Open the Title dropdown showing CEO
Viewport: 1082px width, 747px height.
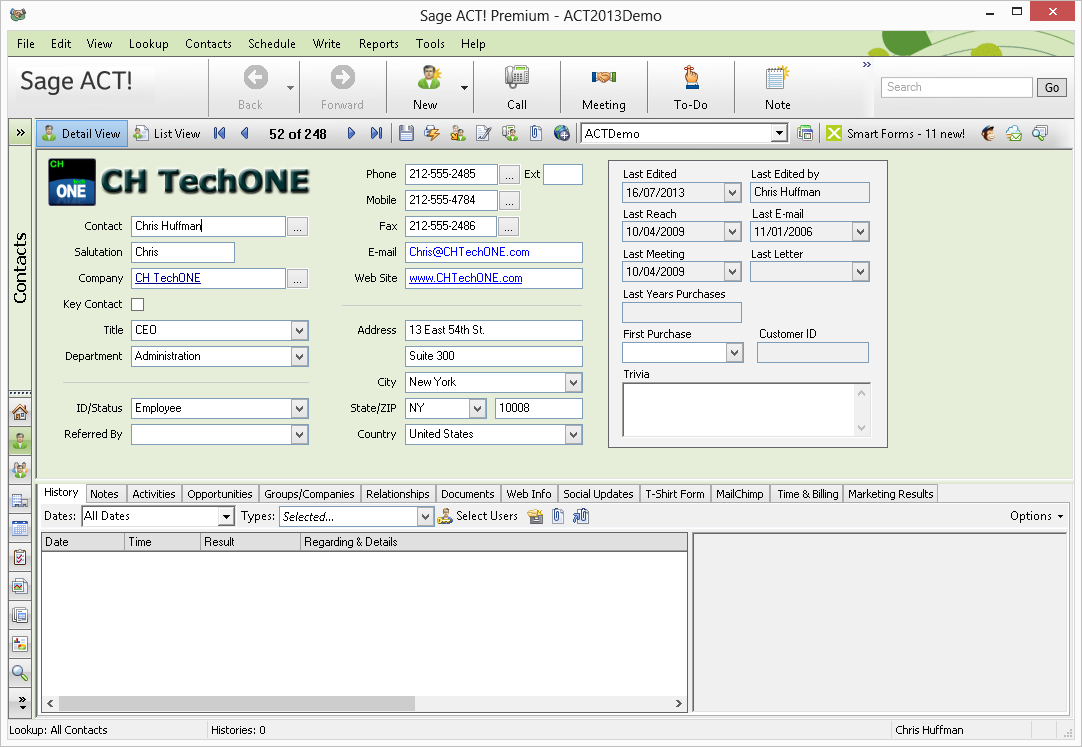pyautogui.click(x=299, y=330)
